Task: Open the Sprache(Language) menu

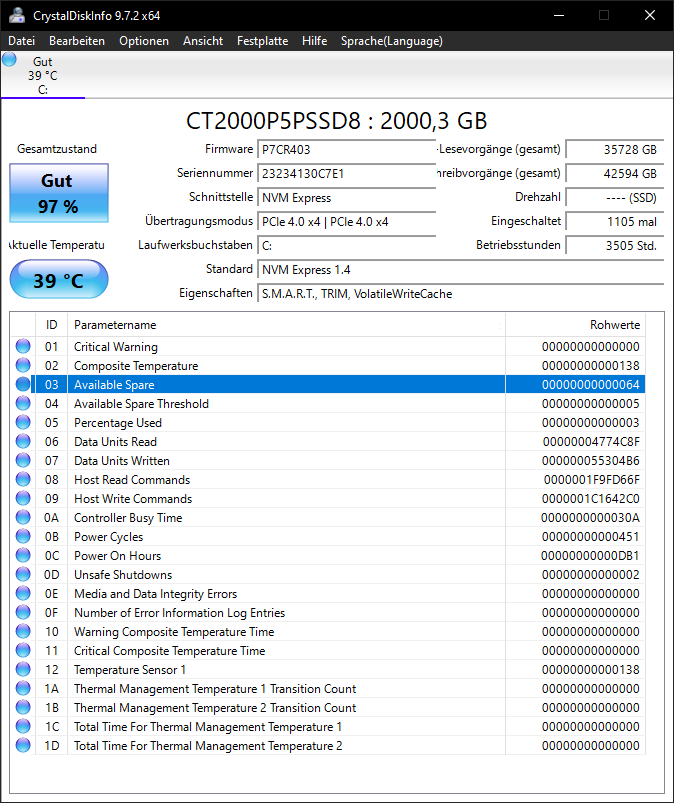Action: coord(392,41)
